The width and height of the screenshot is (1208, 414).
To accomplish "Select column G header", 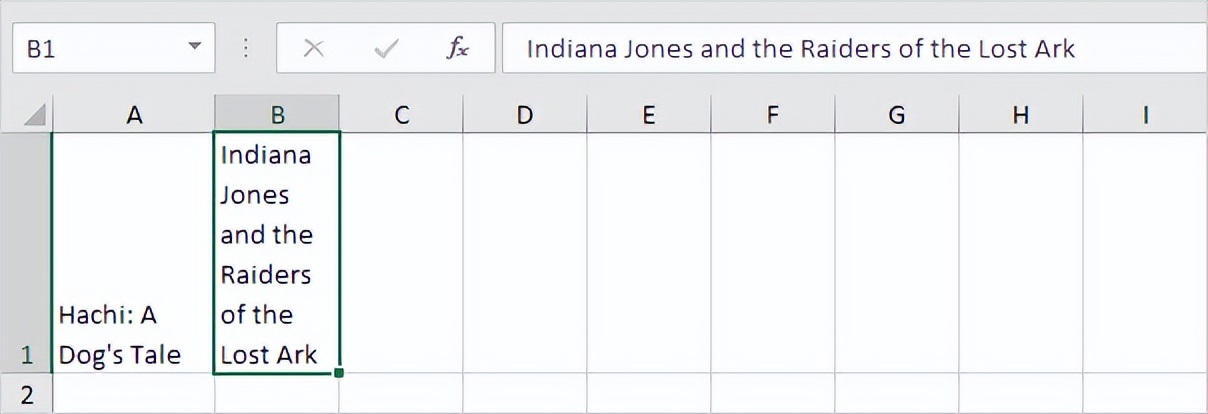I will click(896, 115).
